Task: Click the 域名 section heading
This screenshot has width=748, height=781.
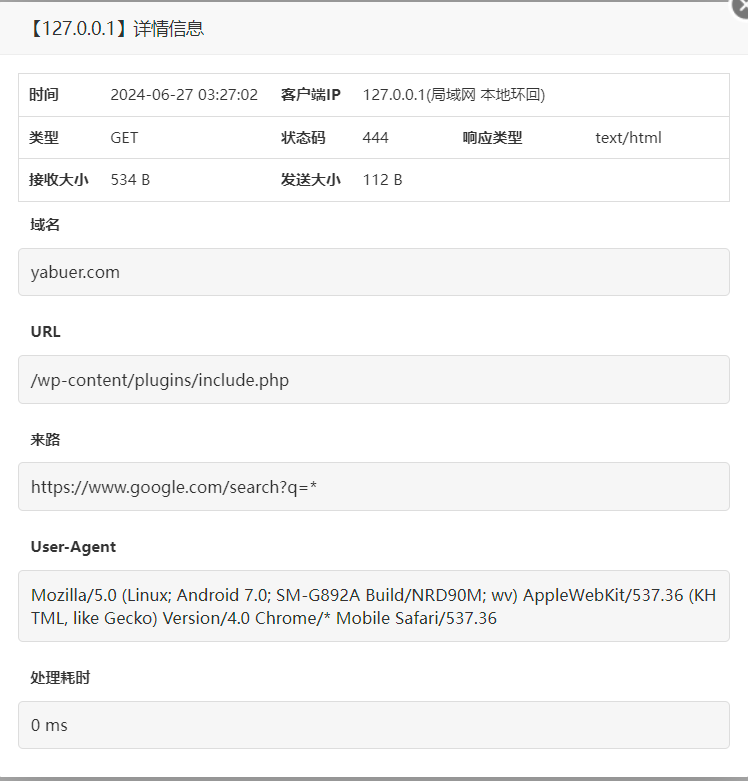Action: [x=45, y=225]
